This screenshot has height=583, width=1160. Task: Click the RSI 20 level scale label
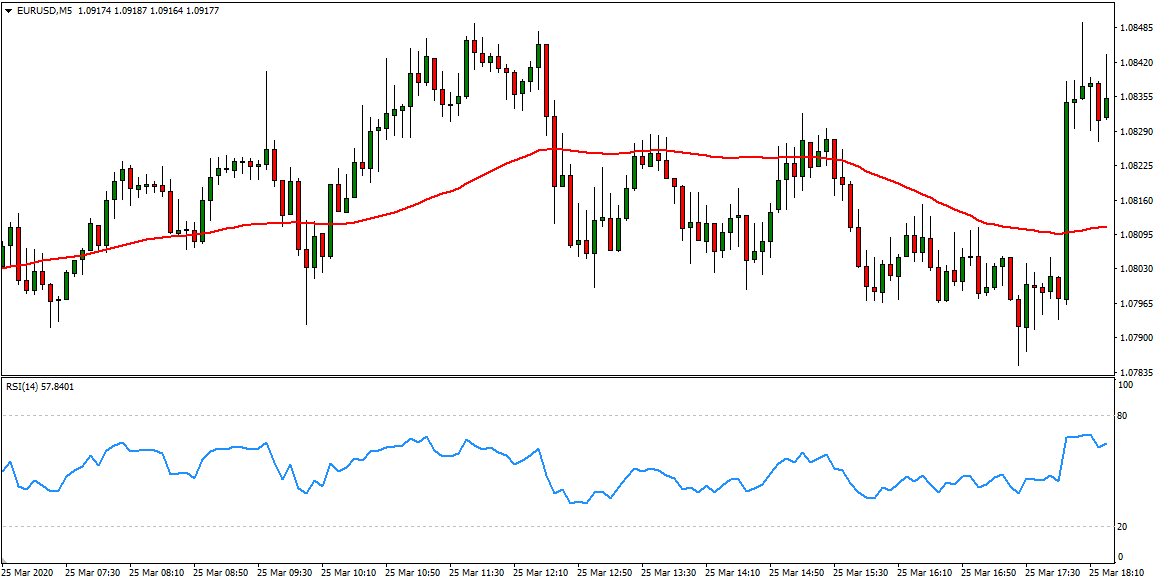[x=1123, y=527]
